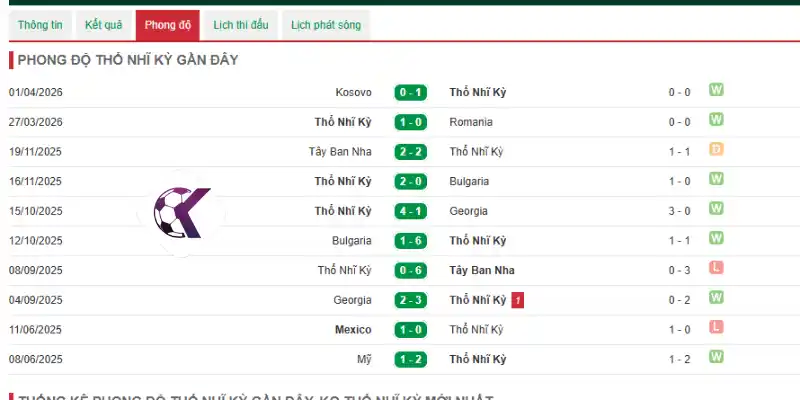The height and width of the screenshot is (400, 800).
Task: Click the 2 - 3 score of Georgia away match
Action: click(x=411, y=300)
